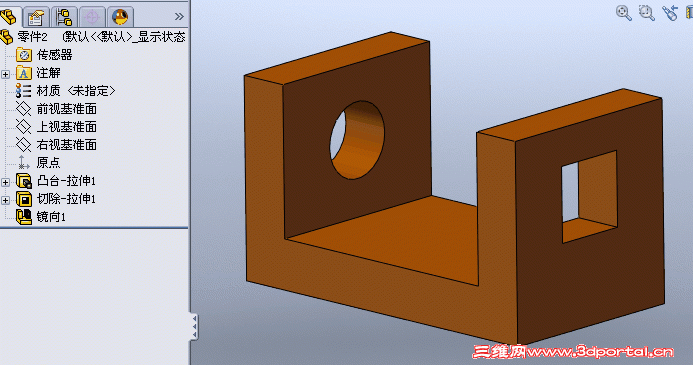This screenshot has height=365, width=693.
Task: Select the 传感器 tree item
Action: (54, 55)
